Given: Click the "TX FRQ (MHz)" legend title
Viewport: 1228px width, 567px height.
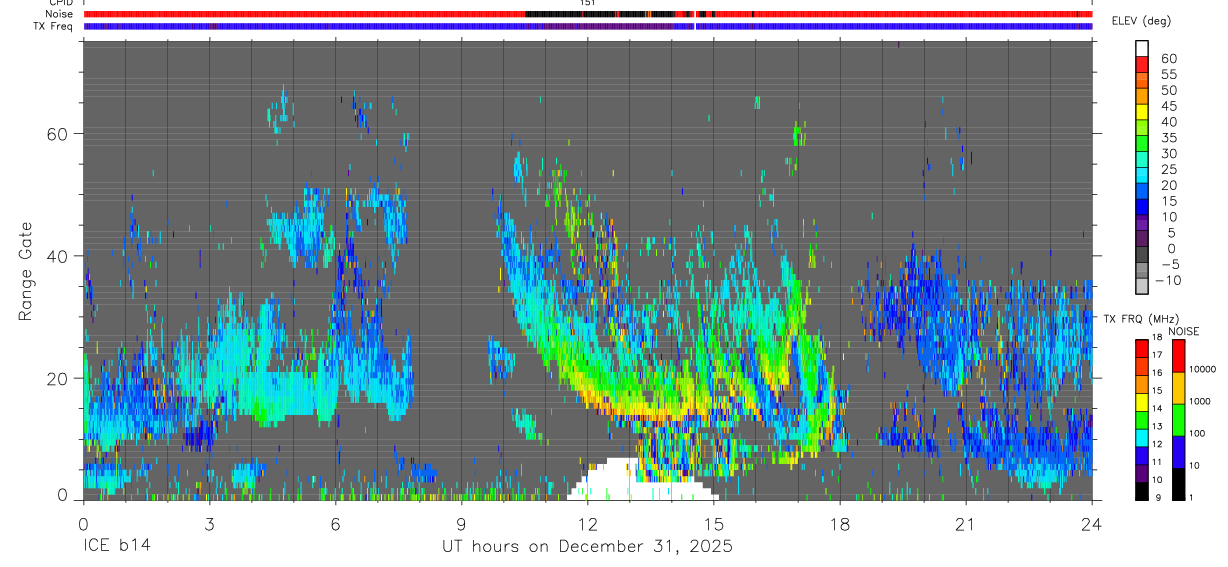Looking at the screenshot, I should (1140, 319).
